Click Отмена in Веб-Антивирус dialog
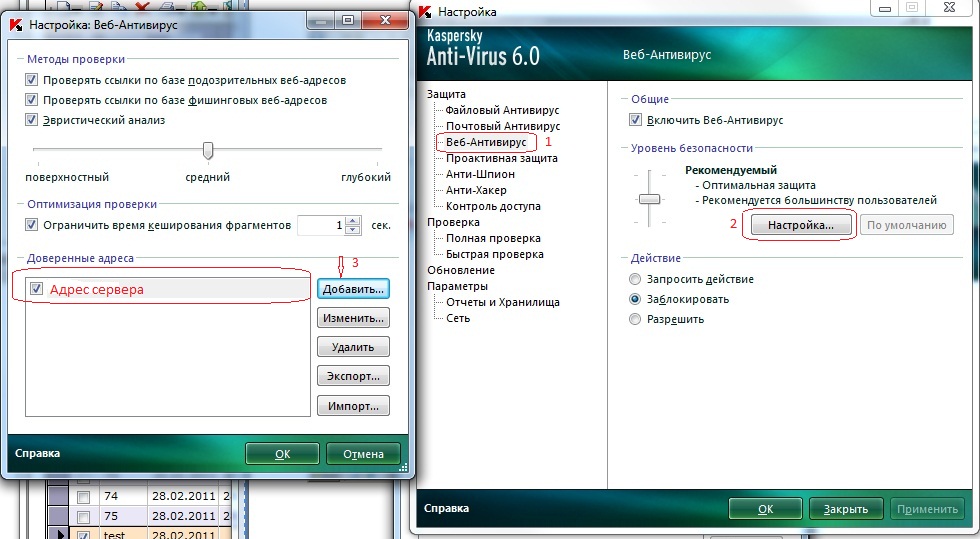The width and height of the screenshot is (980, 539). [363, 454]
